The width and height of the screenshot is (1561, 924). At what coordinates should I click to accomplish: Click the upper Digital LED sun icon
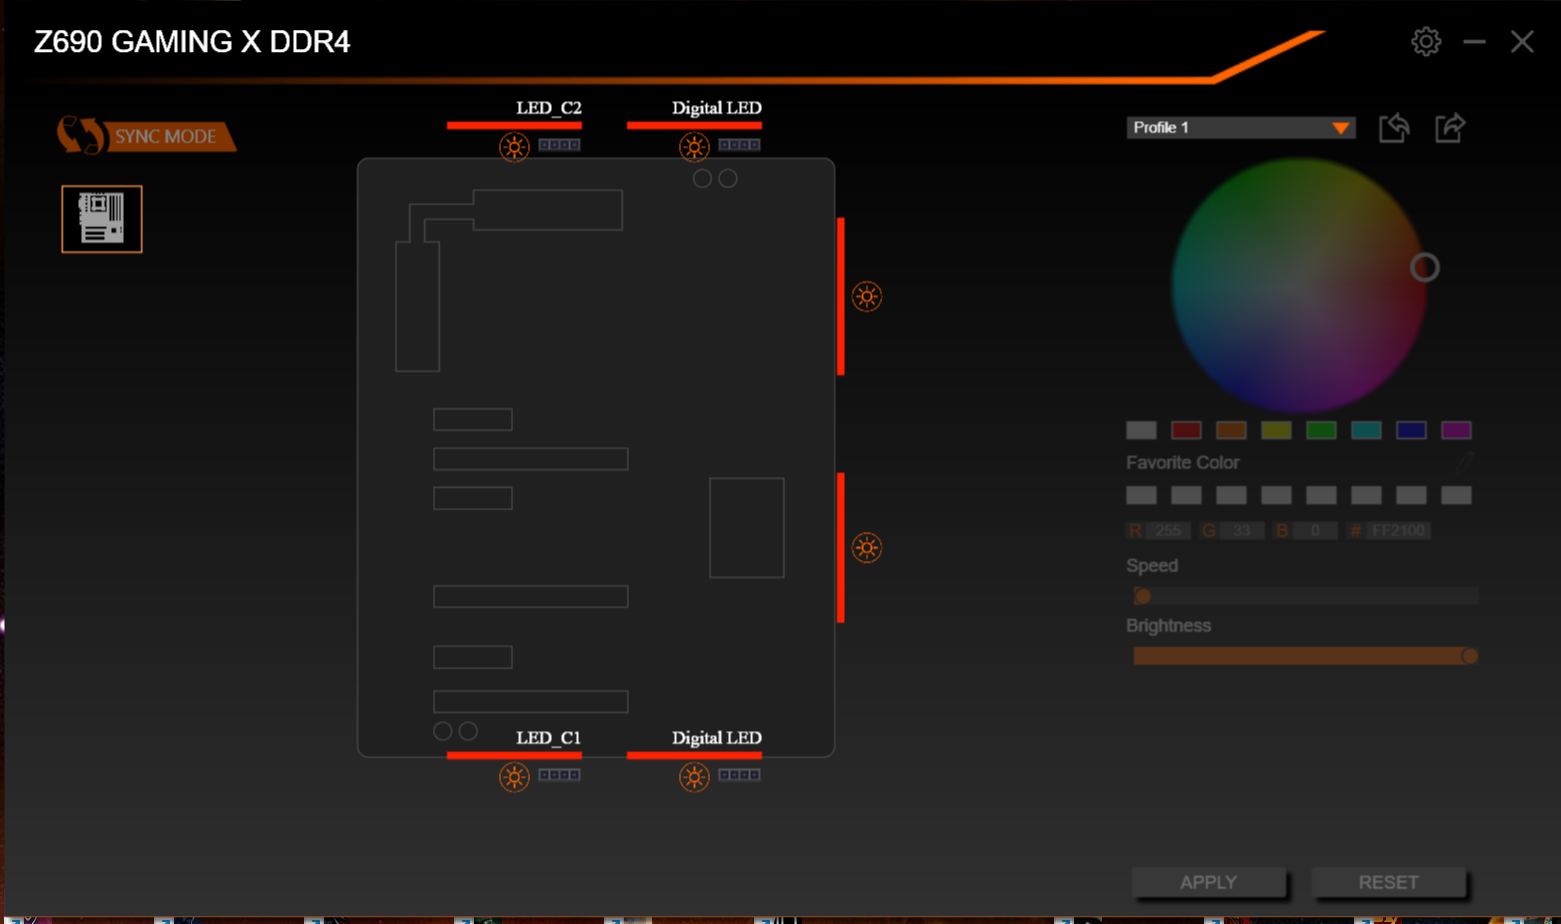[694, 147]
